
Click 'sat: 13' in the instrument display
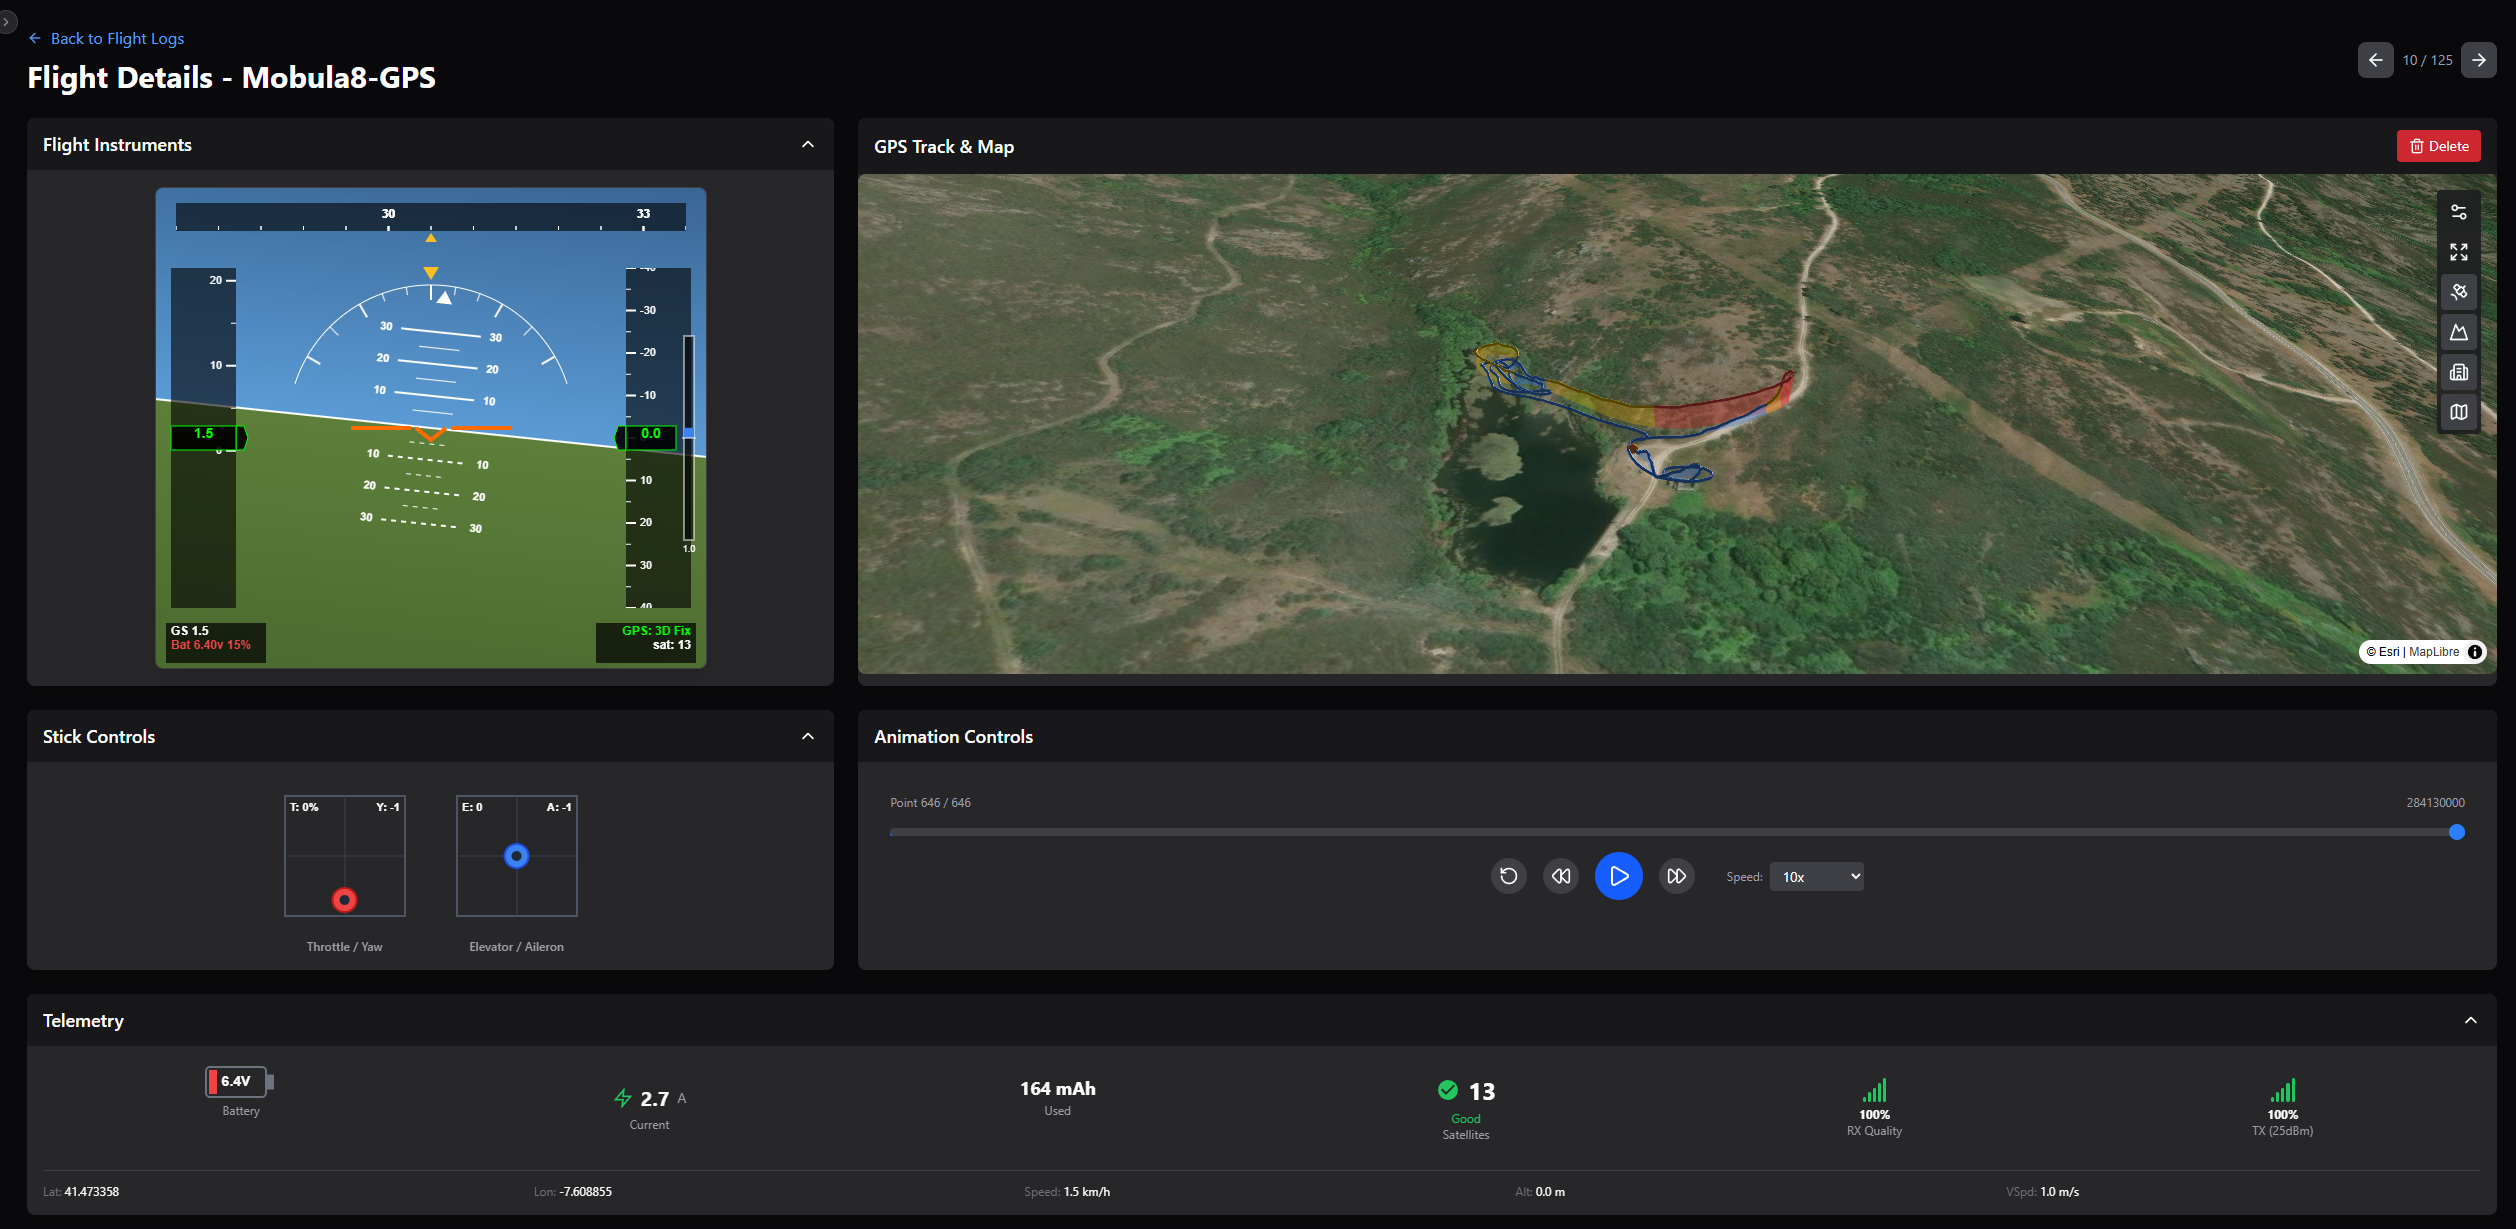click(x=672, y=645)
